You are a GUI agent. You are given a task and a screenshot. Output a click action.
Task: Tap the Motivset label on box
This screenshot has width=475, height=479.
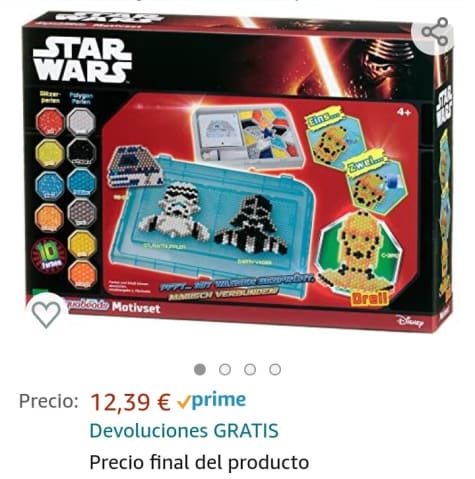tap(136, 307)
